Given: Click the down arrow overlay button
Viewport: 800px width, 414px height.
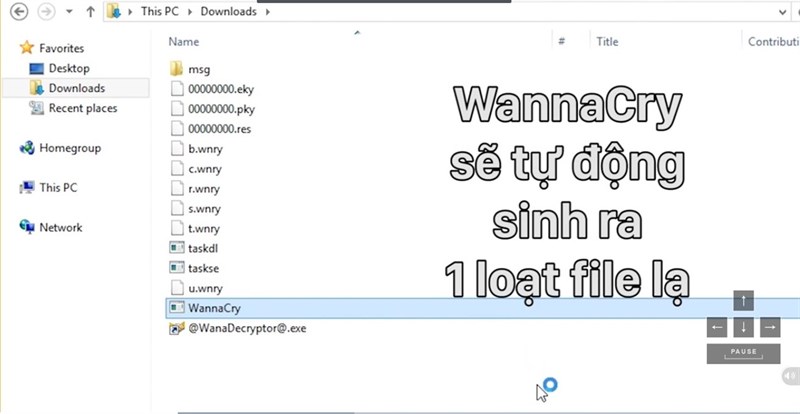Looking at the screenshot, I should (x=743, y=327).
